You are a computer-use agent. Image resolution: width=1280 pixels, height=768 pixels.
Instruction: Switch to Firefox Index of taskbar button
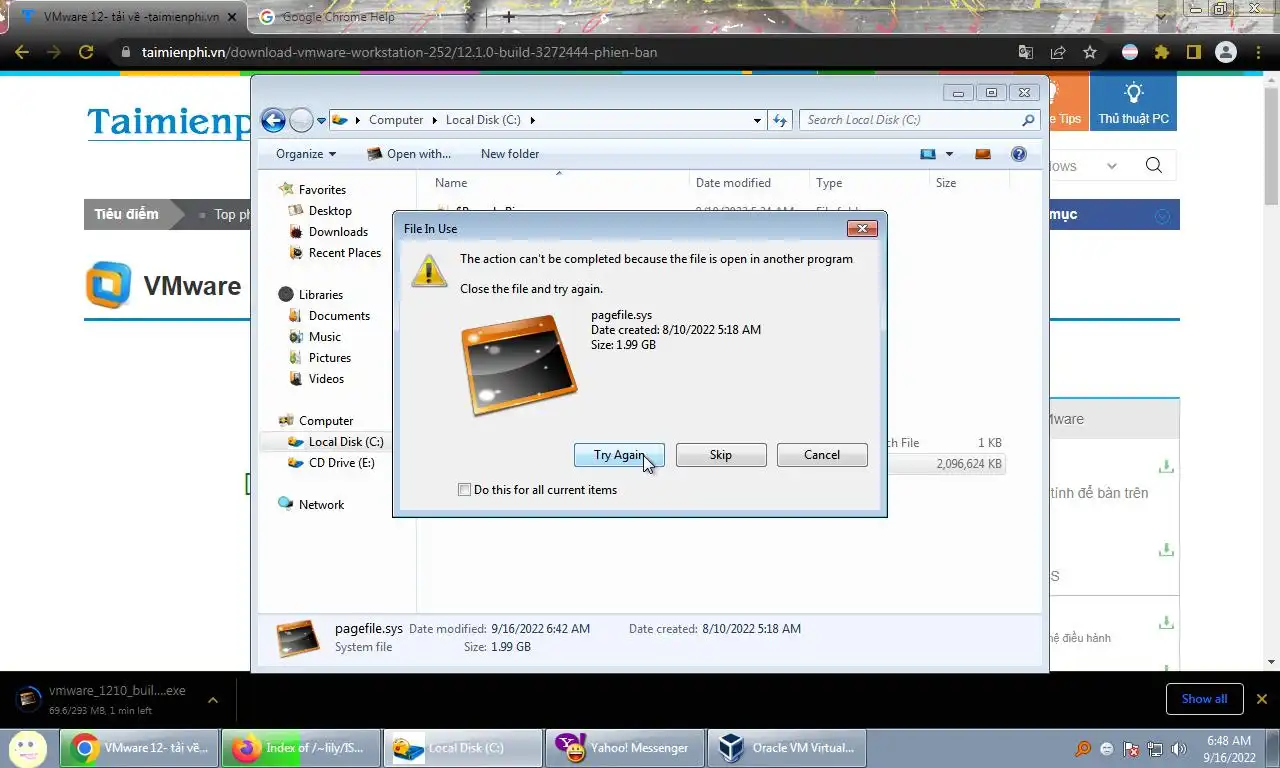point(301,748)
